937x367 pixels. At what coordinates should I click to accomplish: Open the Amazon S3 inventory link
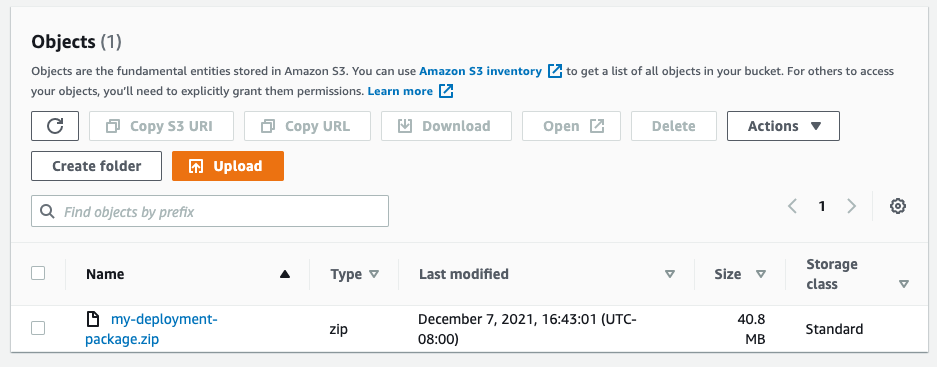pyautogui.click(x=480, y=71)
